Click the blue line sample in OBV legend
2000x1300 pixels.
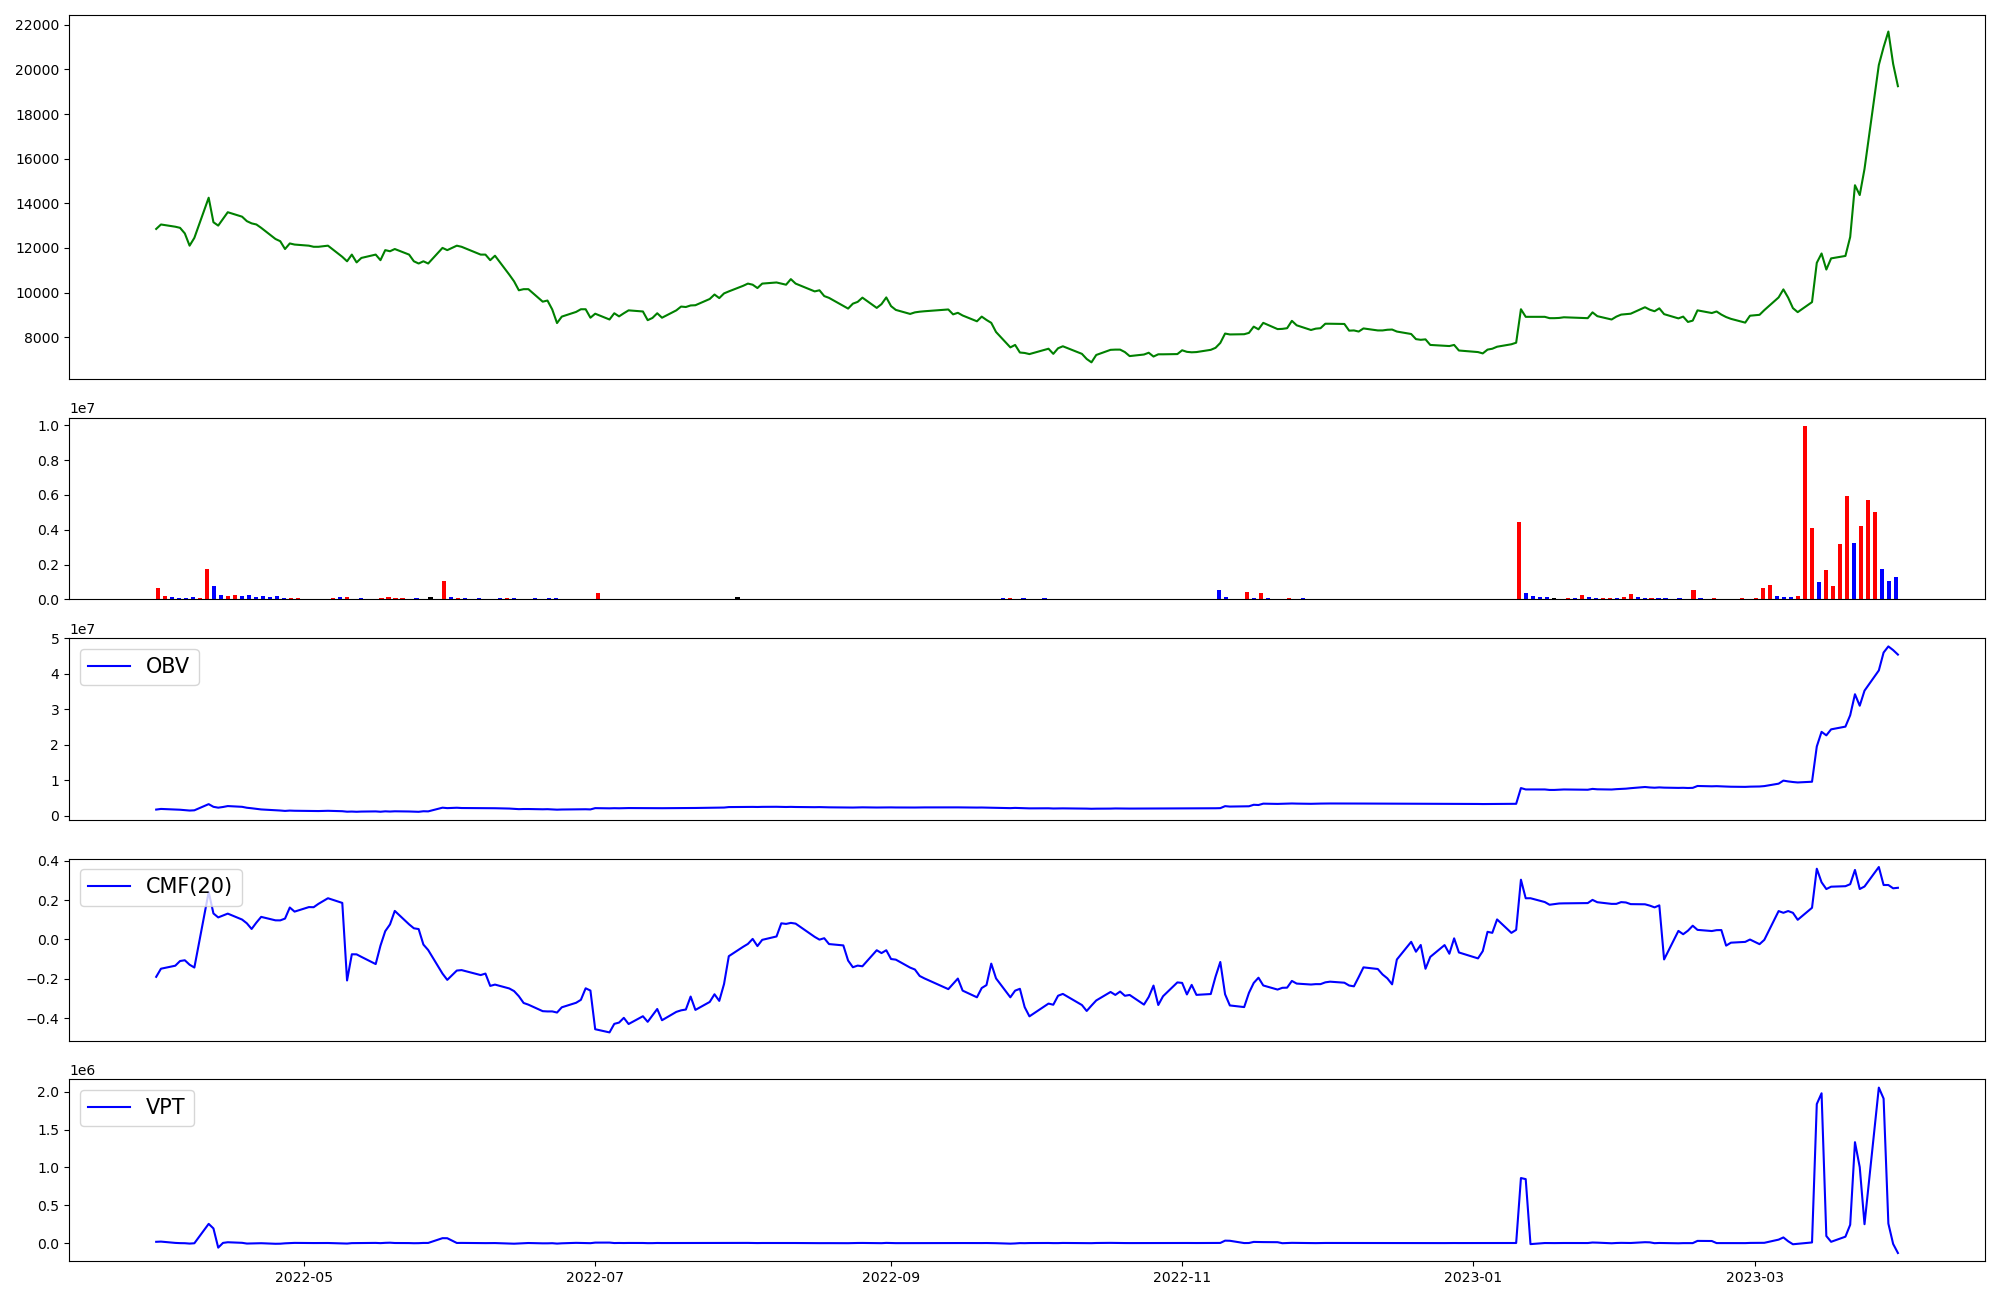coord(110,667)
